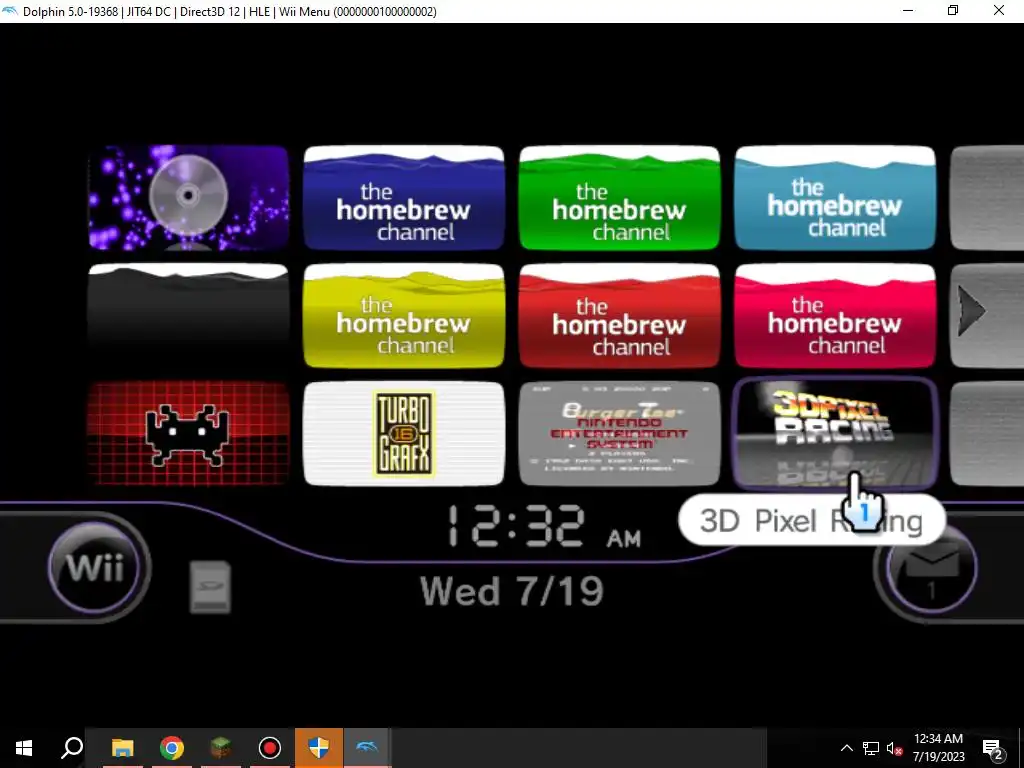Screen dimensions: 1024x768
Task: Minimize the Dolphin window
Action: point(908,11)
